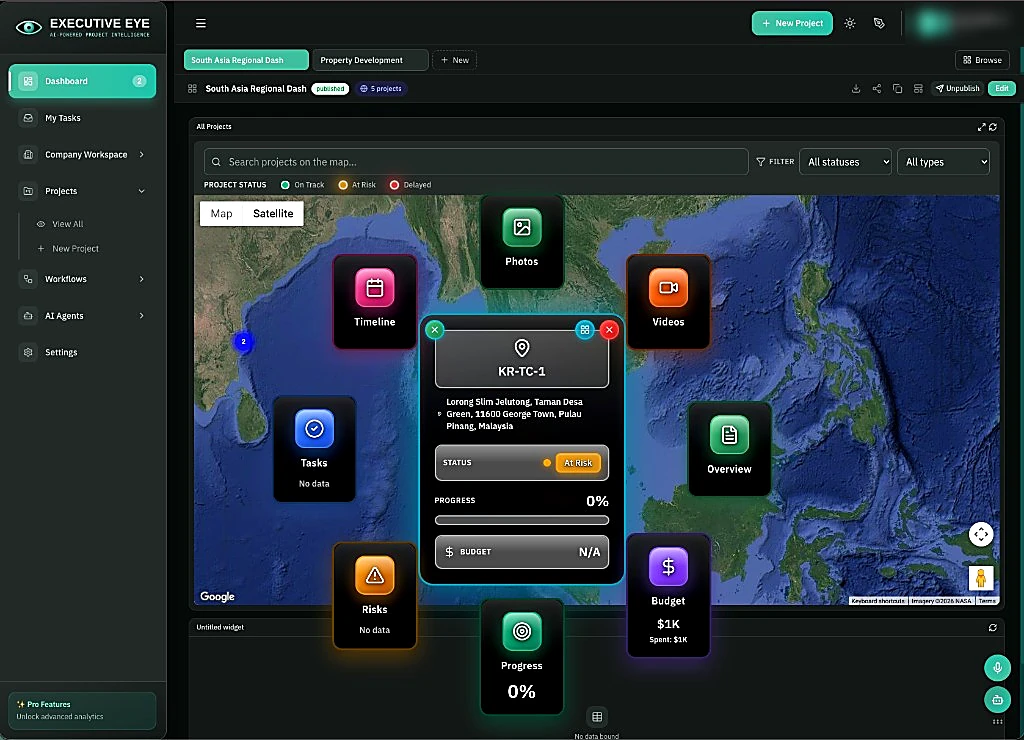Image resolution: width=1024 pixels, height=740 pixels.
Task: Click the Budget N/A row on card
Action: click(522, 553)
